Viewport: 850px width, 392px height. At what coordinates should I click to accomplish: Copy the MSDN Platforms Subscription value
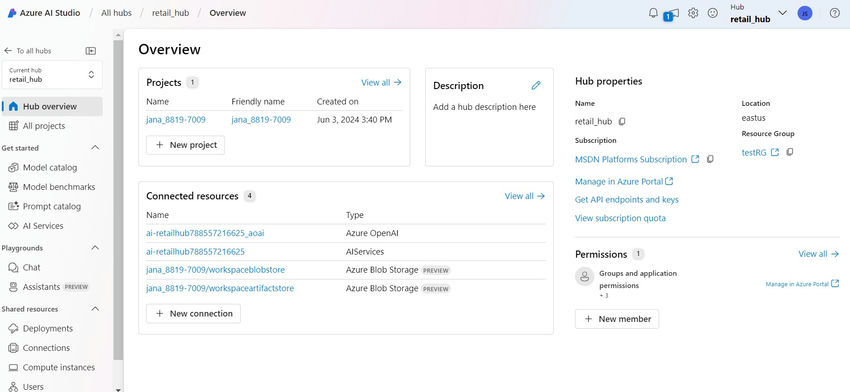pos(710,159)
